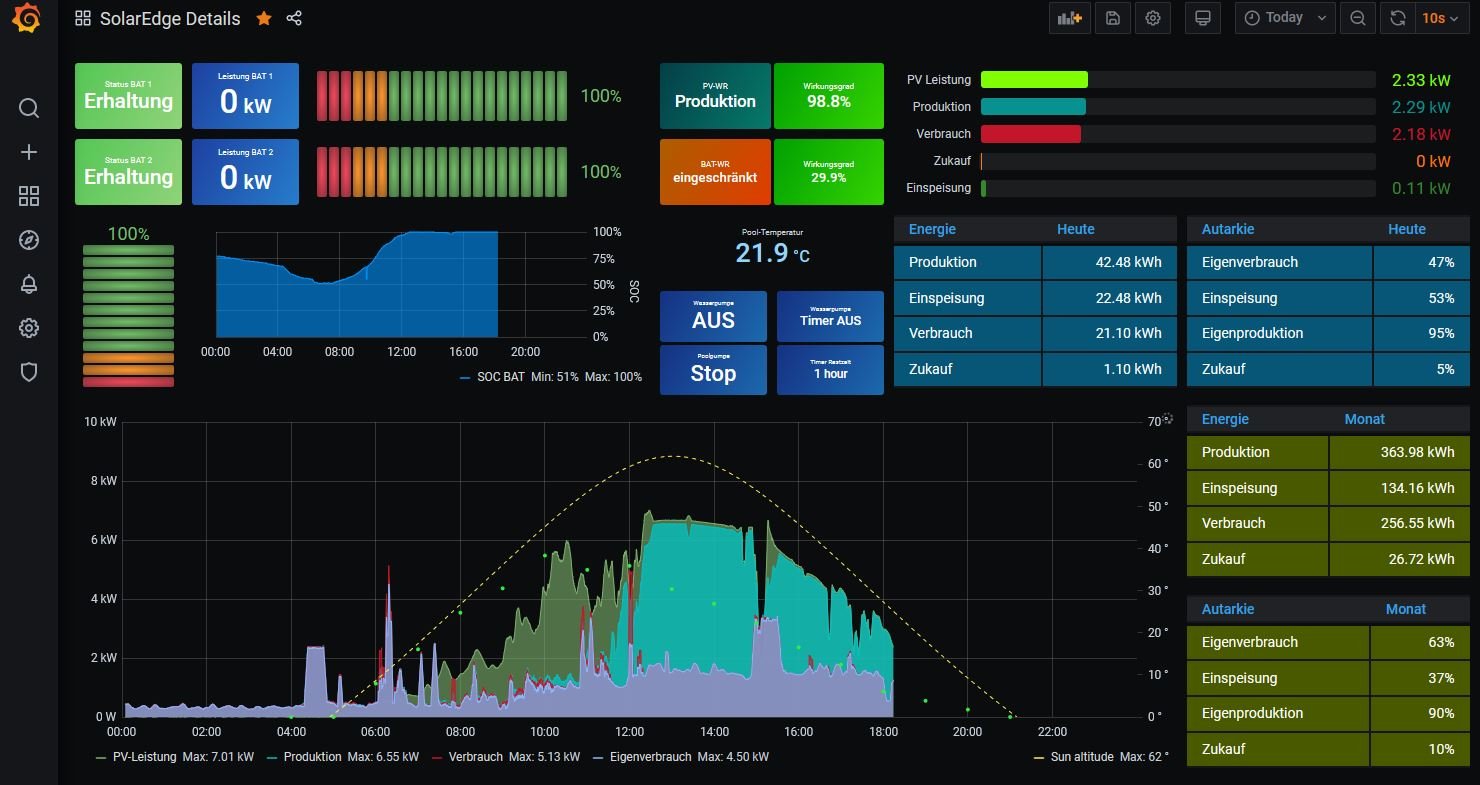
Task: Click the Wasserpumpe AUS panel
Action: pyautogui.click(x=713, y=316)
